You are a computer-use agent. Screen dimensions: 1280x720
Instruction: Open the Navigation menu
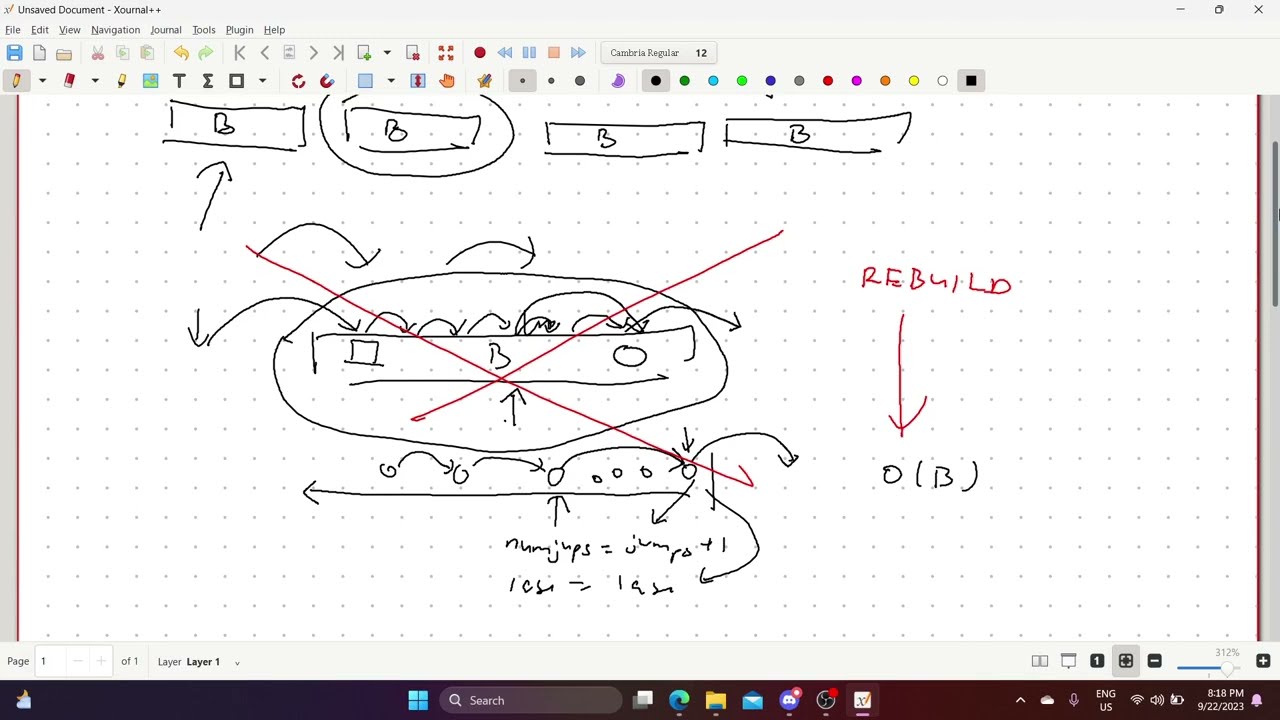116,30
